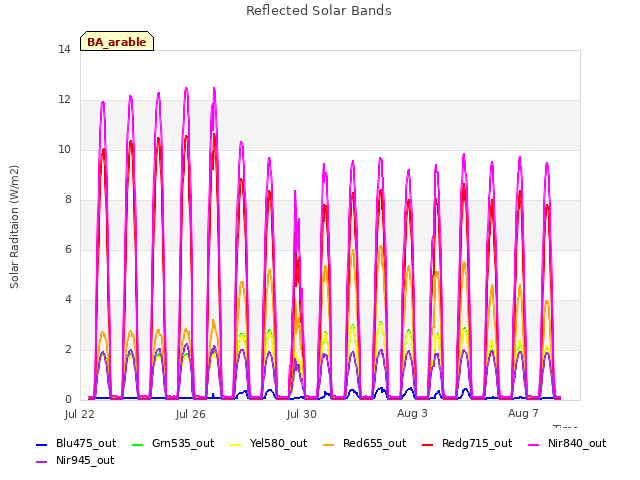Screen dimensions: 640x480
Task: Click the Grn535_out legend color marker
Action: tap(138, 444)
